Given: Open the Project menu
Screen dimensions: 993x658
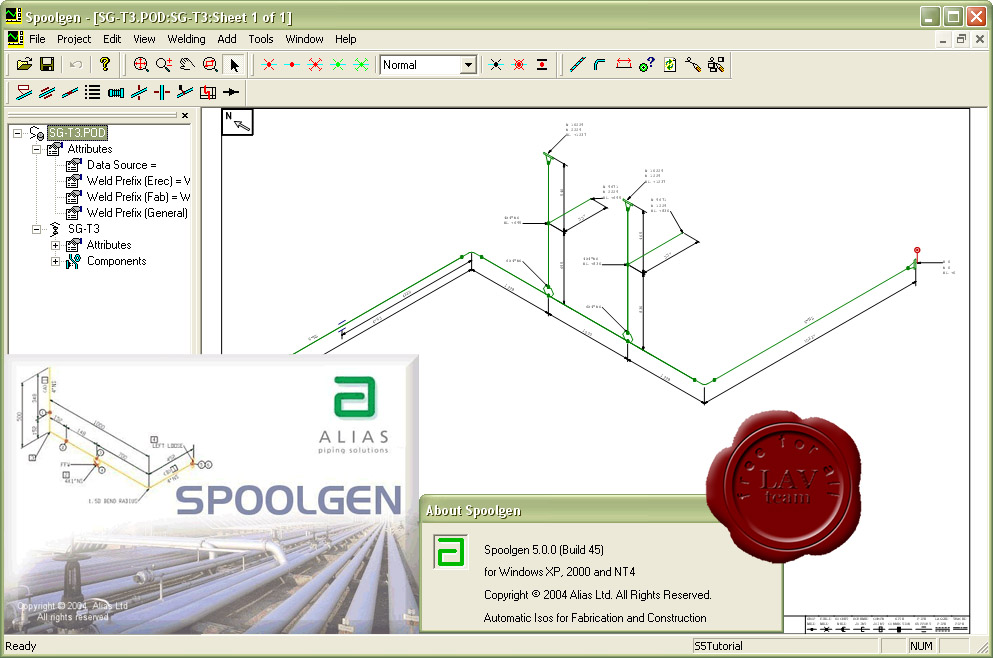Looking at the screenshot, I should click(74, 39).
